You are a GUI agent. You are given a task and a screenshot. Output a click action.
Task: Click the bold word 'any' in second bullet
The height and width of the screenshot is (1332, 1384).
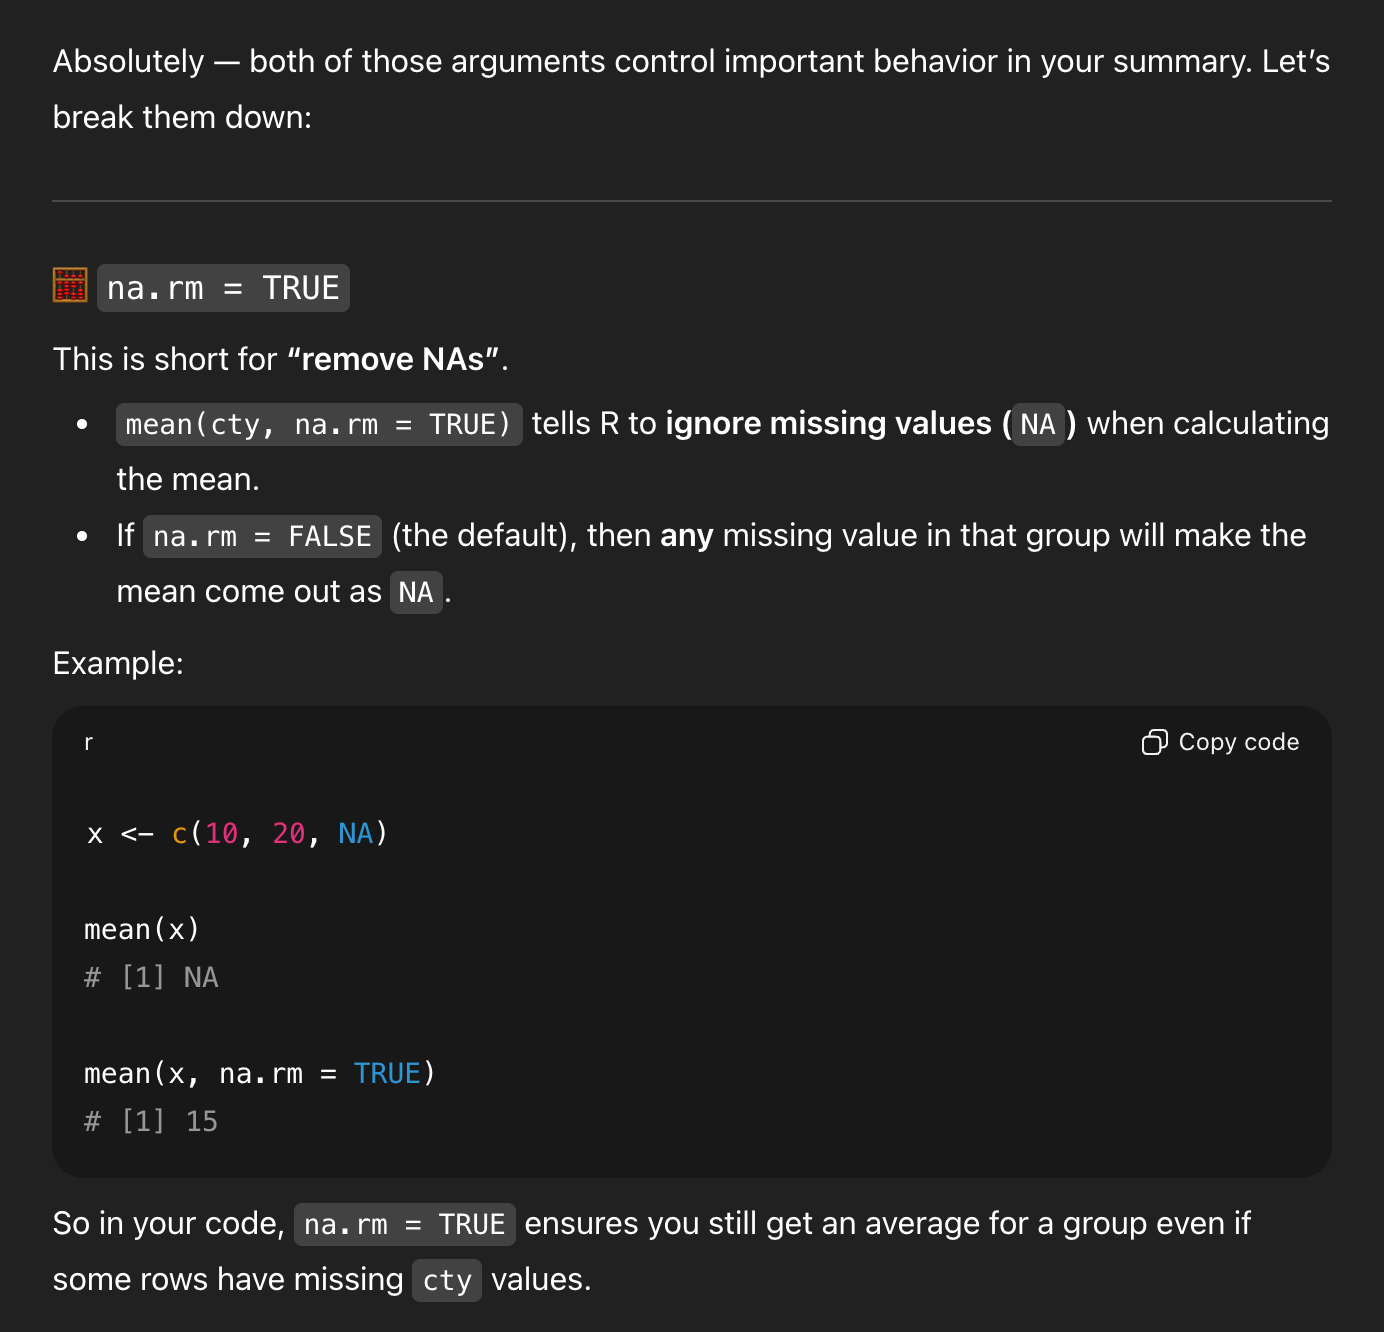[x=686, y=536]
